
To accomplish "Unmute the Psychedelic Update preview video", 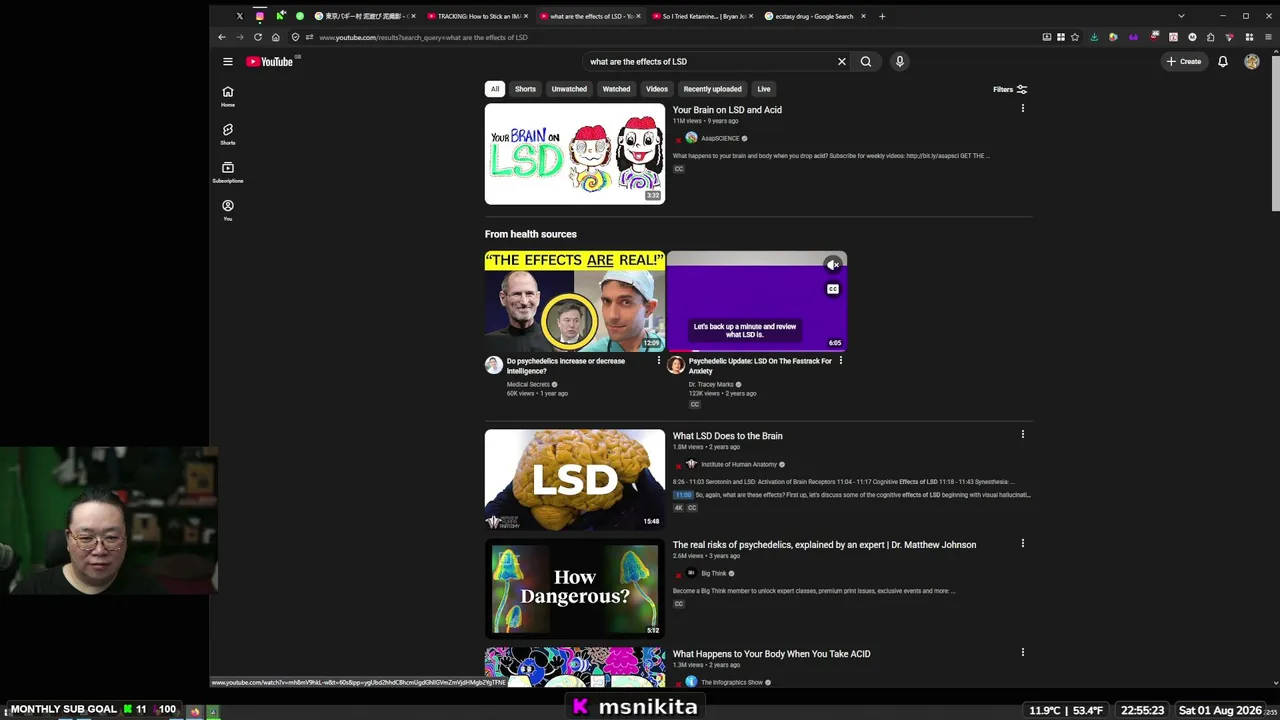I will [x=833, y=265].
